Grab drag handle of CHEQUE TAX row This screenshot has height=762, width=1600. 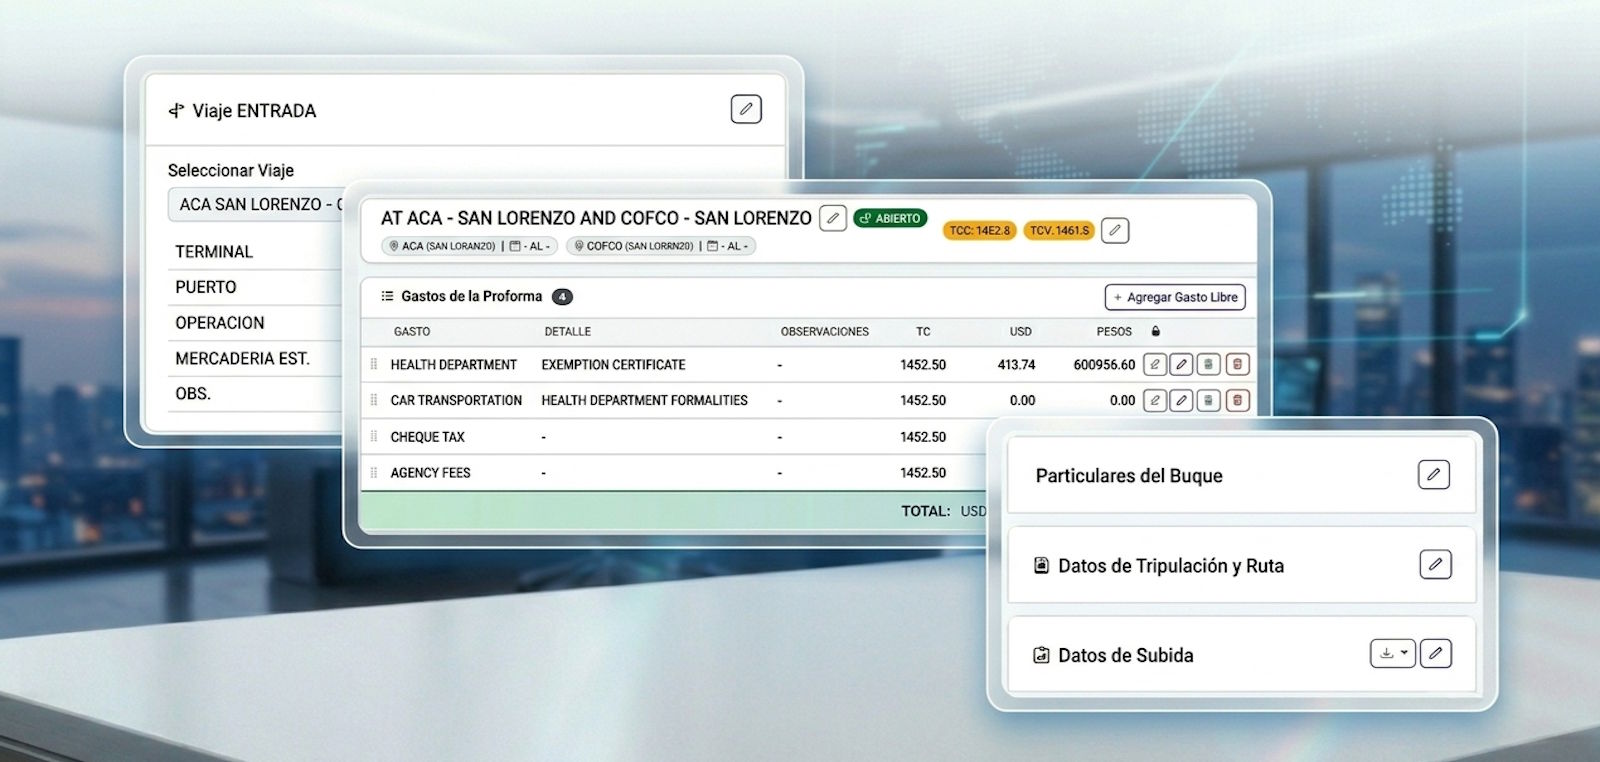click(374, 437)
